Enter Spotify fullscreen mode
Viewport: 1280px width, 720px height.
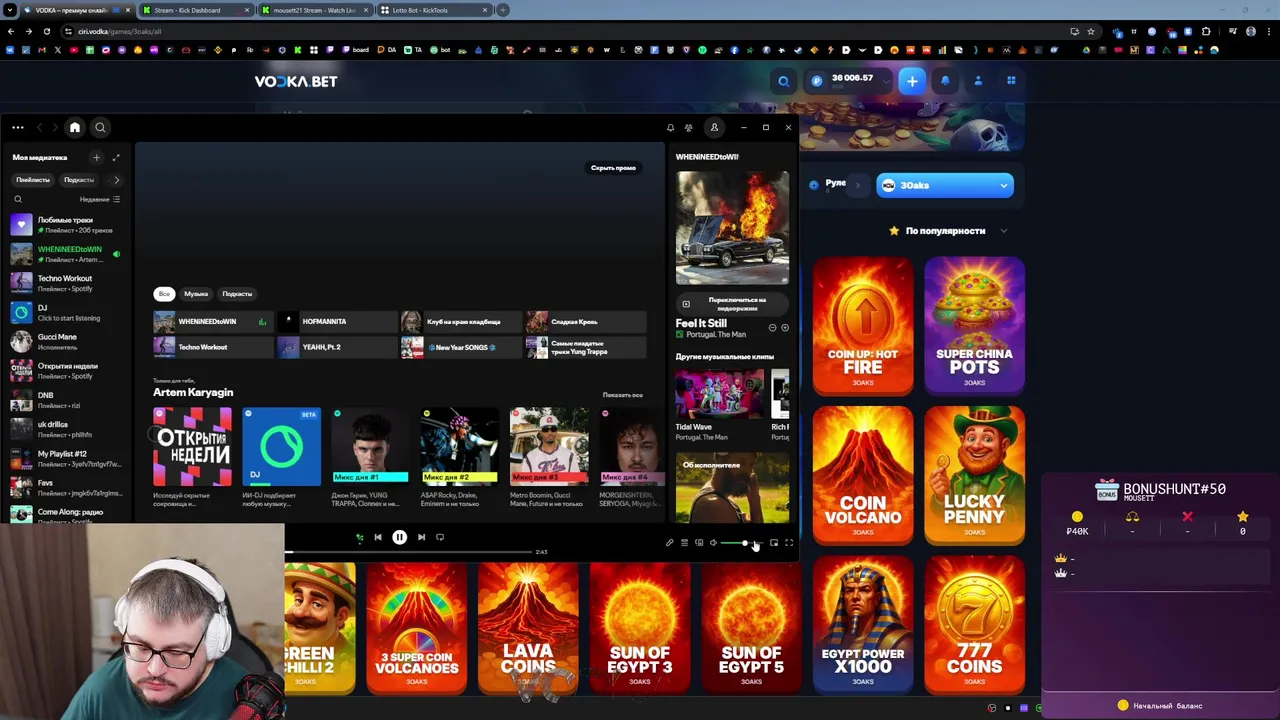click(789, 542)
